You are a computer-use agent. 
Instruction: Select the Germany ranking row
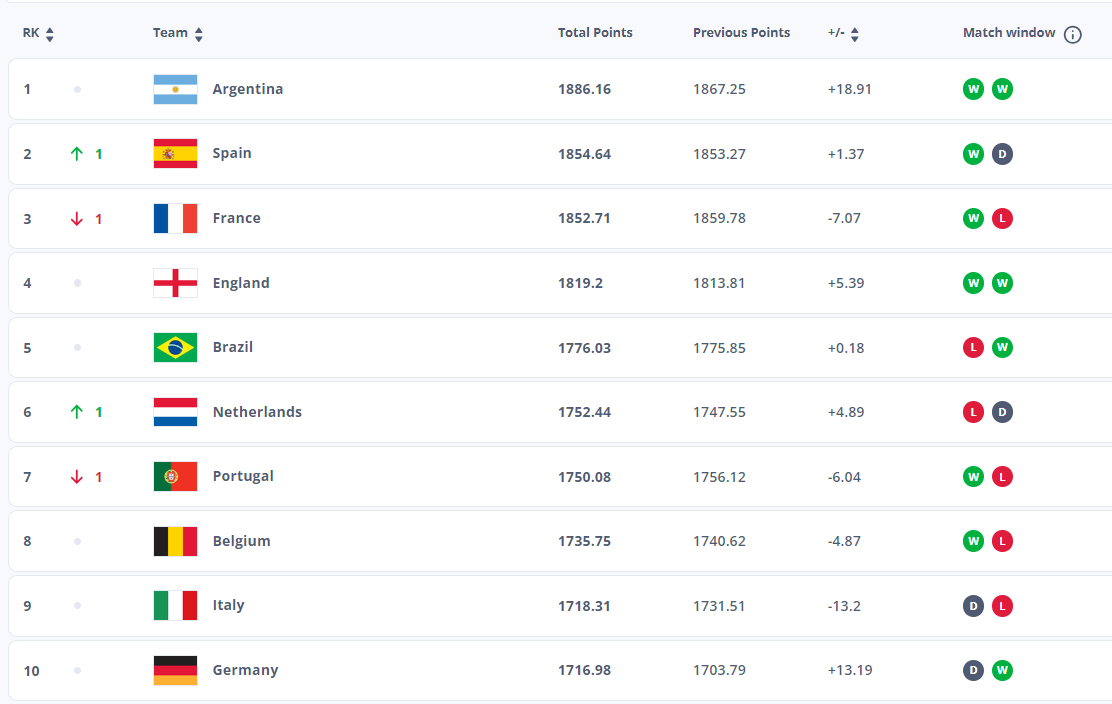tap(560, 670)
